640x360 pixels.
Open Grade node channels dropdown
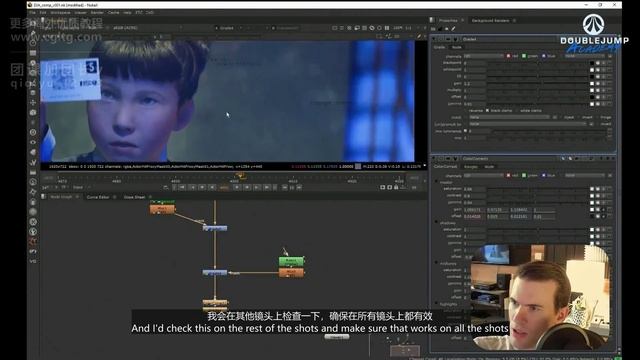(483, 56)
